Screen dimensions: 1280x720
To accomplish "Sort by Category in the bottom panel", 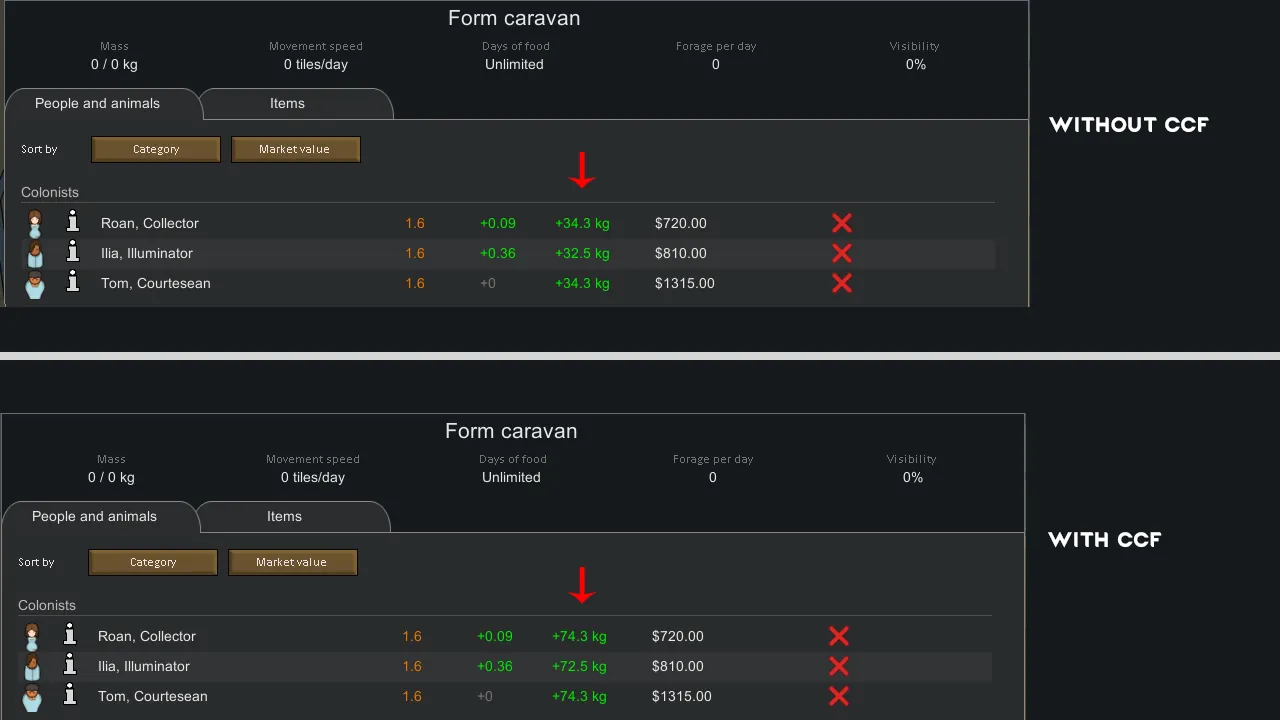I will pyautogui.click(x=153, y=562).
